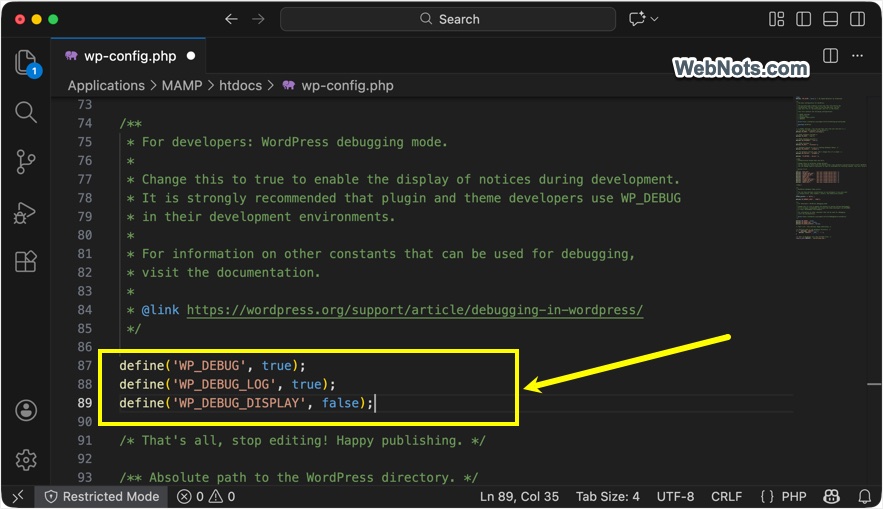Change the Tab Size: 4 setting
883x509 pixels.
(x=608, y=497)
